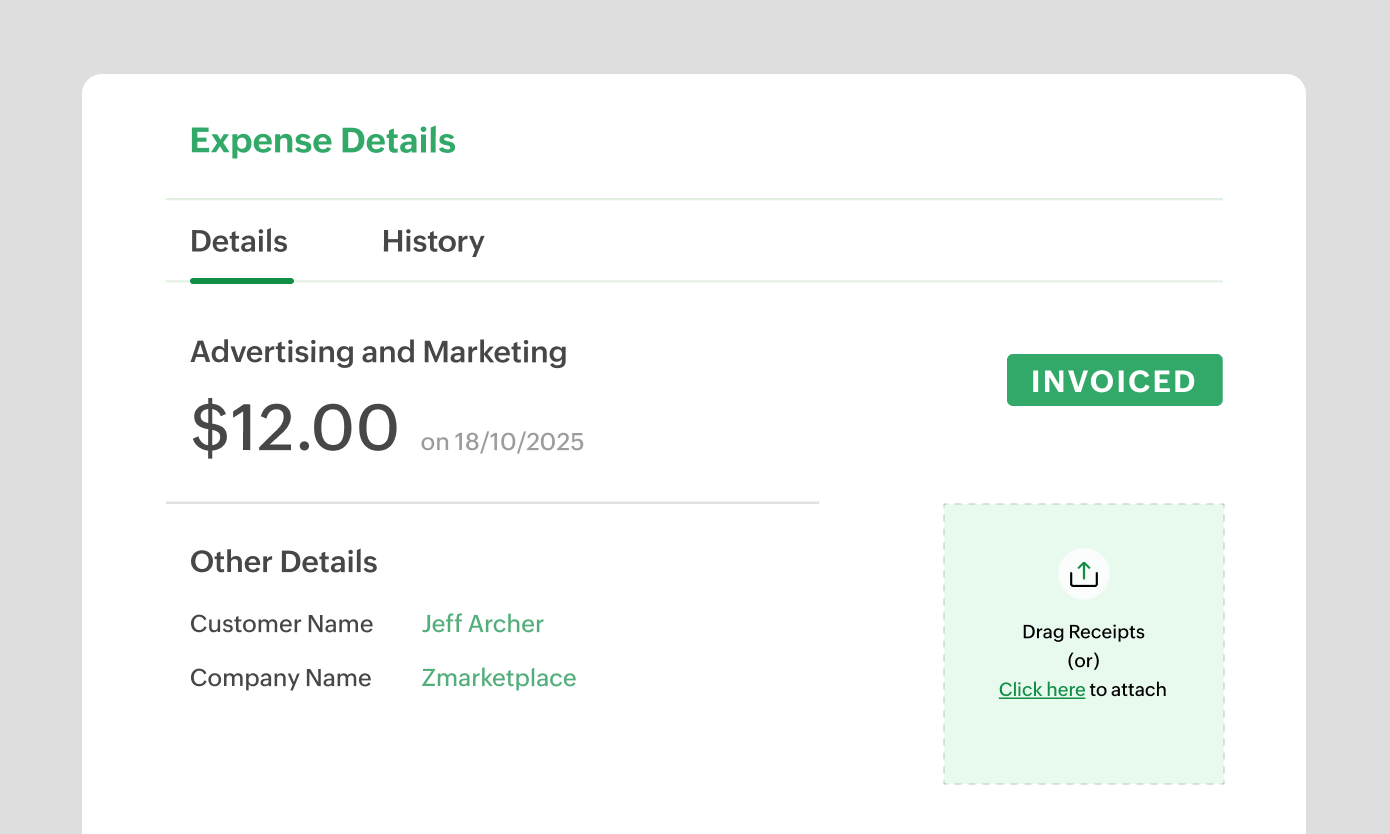
Task: Click the (or) text in the dropzone
Action: click(x=1083, y=660)
